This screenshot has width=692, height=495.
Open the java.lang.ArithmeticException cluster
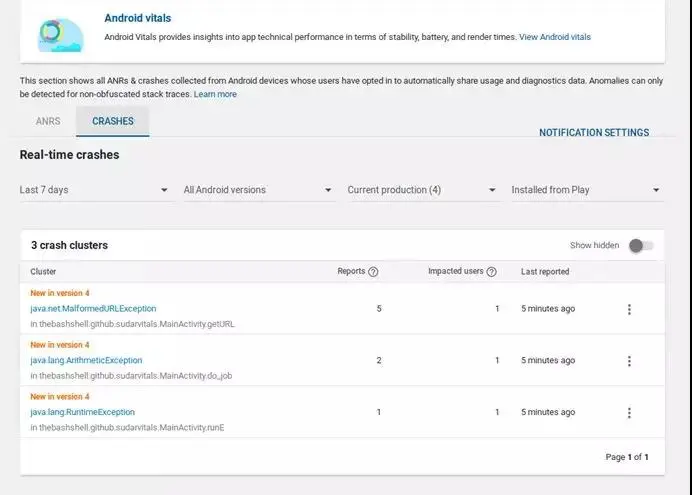86,360
